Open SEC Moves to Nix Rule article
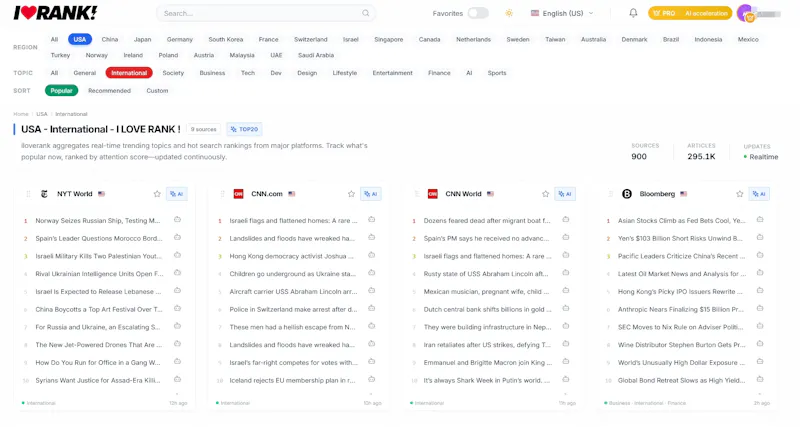The image size is (800, 427). pos(681,327)
